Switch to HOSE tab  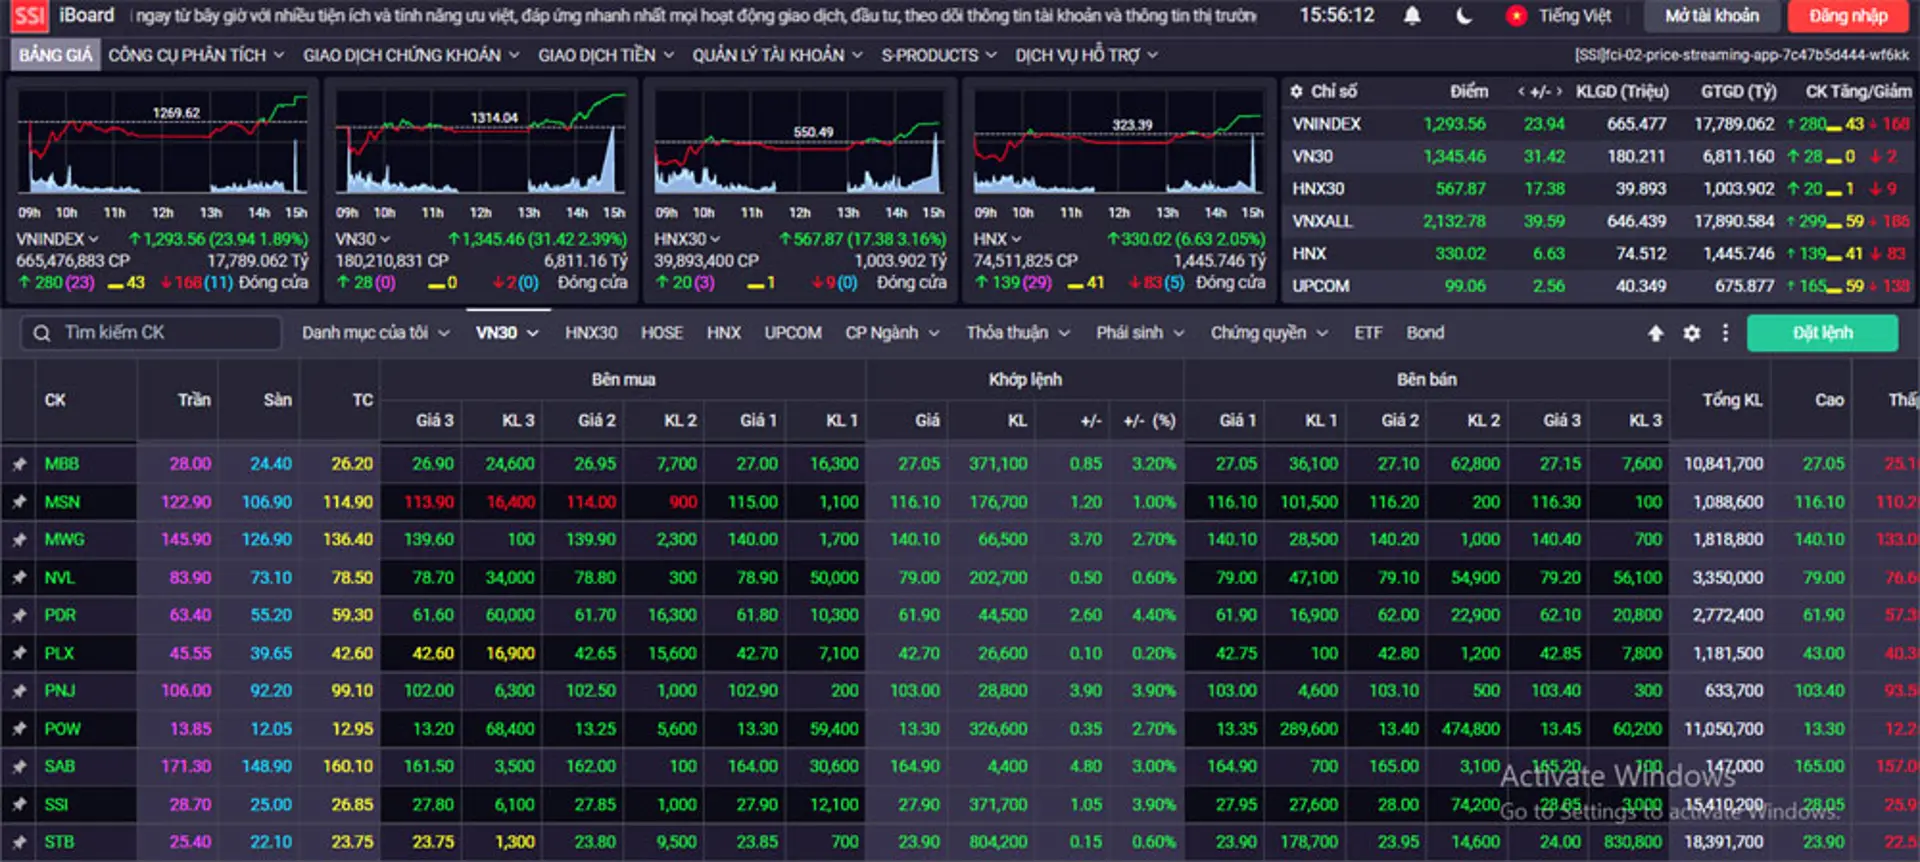click(x=662, y=333)
